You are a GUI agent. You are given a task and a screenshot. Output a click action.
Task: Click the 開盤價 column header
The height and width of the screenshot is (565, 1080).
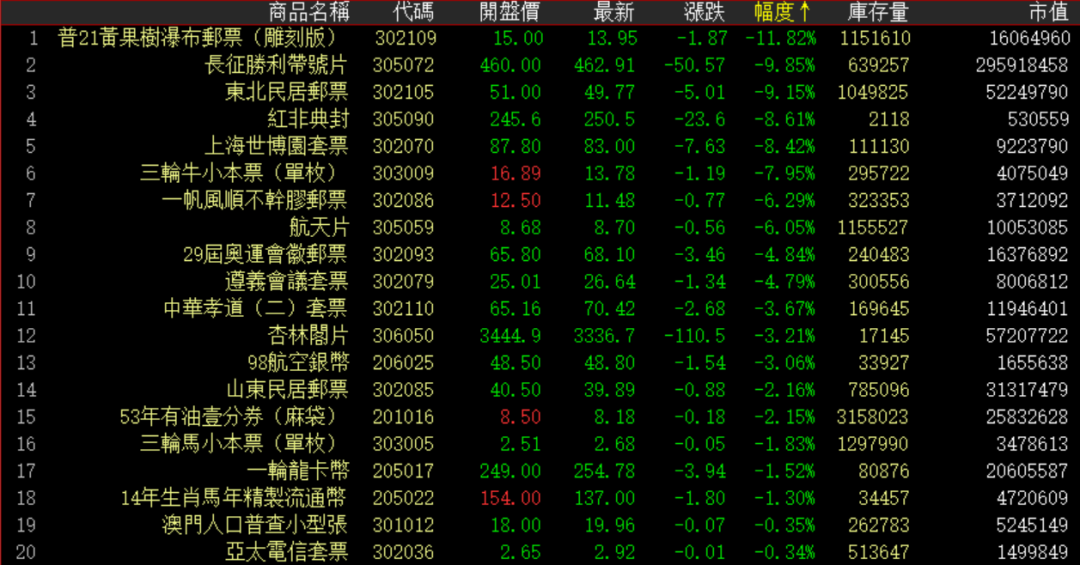point(510,12)
